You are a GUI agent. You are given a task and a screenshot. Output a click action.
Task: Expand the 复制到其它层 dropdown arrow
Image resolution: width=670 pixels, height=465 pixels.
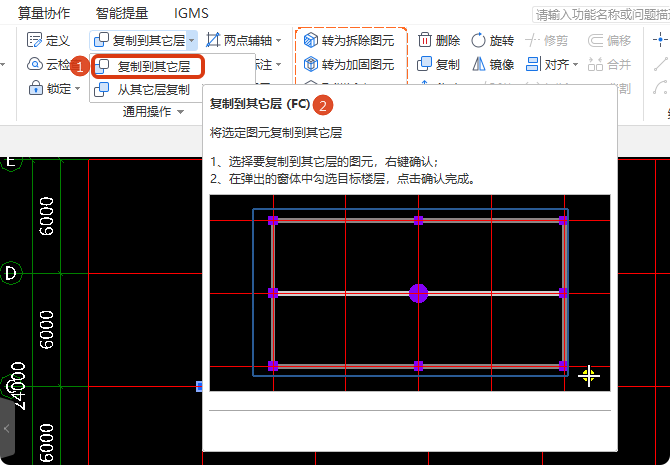coord(192,41)
